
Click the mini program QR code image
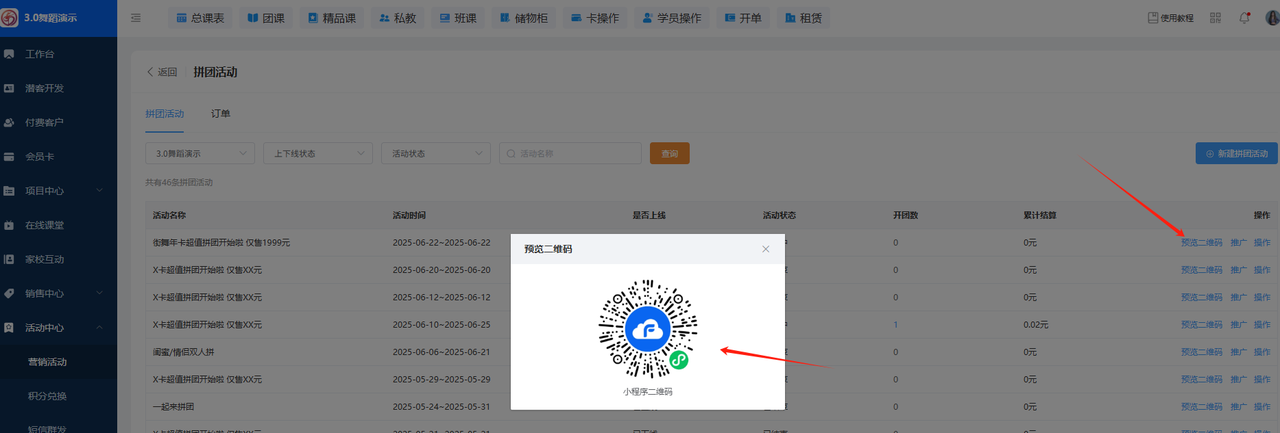pyautogui.click(x=647, y=328)
